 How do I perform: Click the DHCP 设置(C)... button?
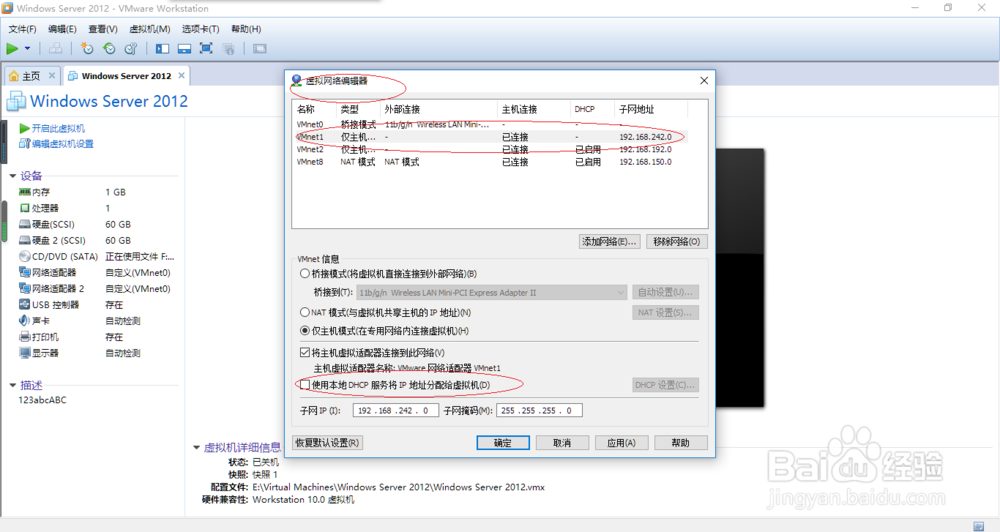click(x=665, y=385)
